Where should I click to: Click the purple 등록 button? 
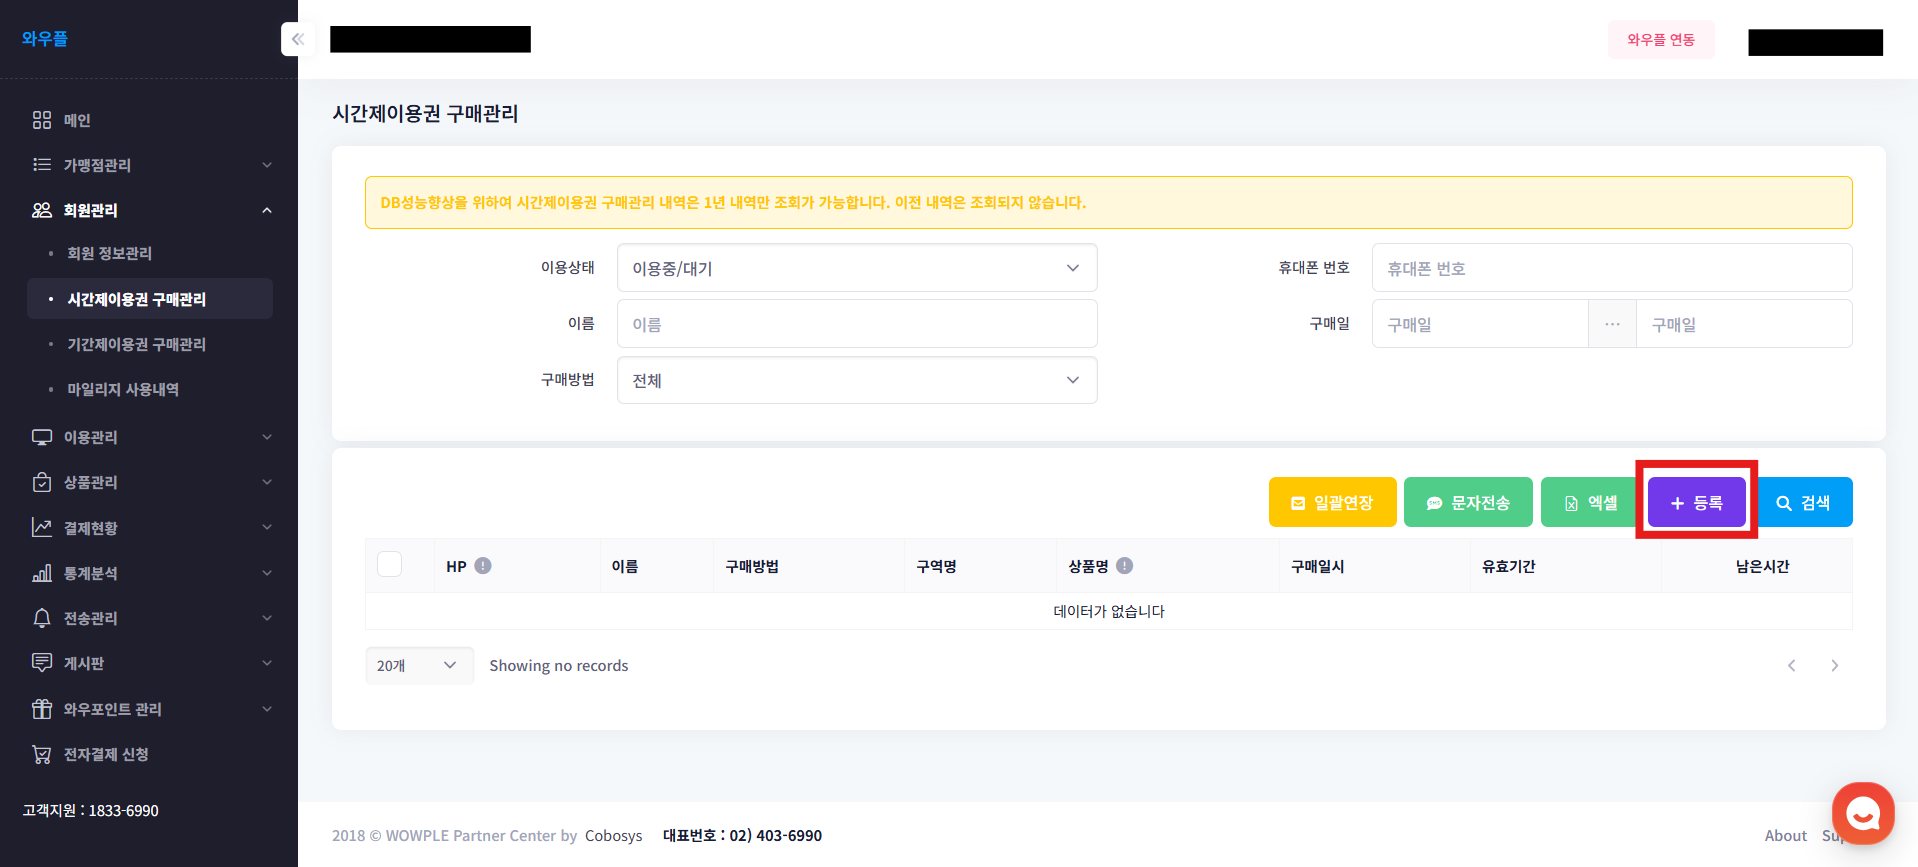1696,502
